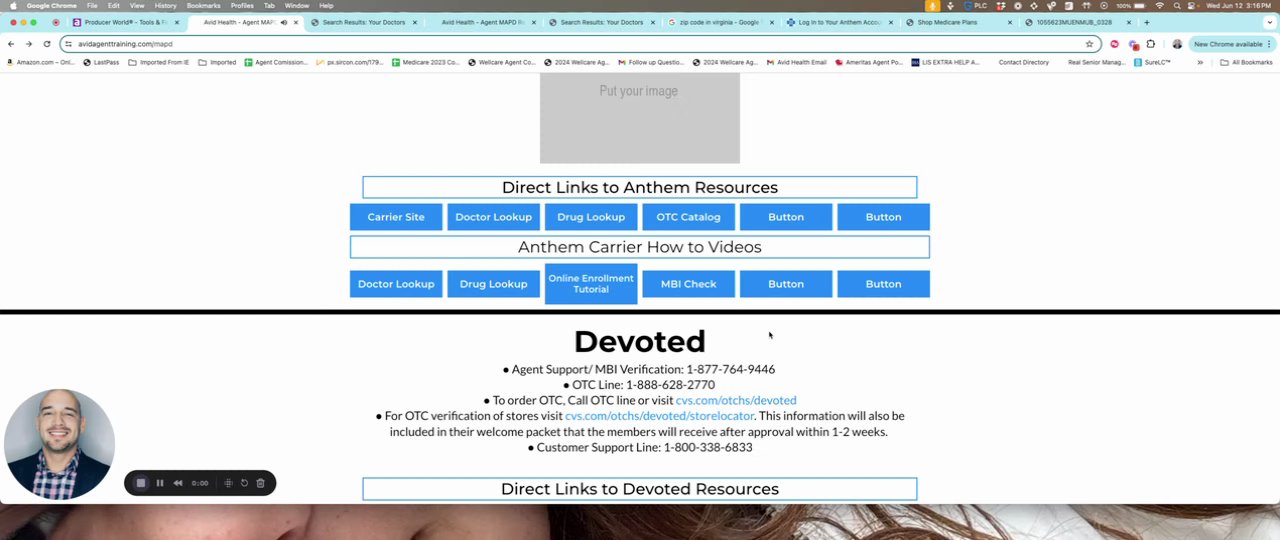
Task: Stop the screen recording
Action: point(141,483)
